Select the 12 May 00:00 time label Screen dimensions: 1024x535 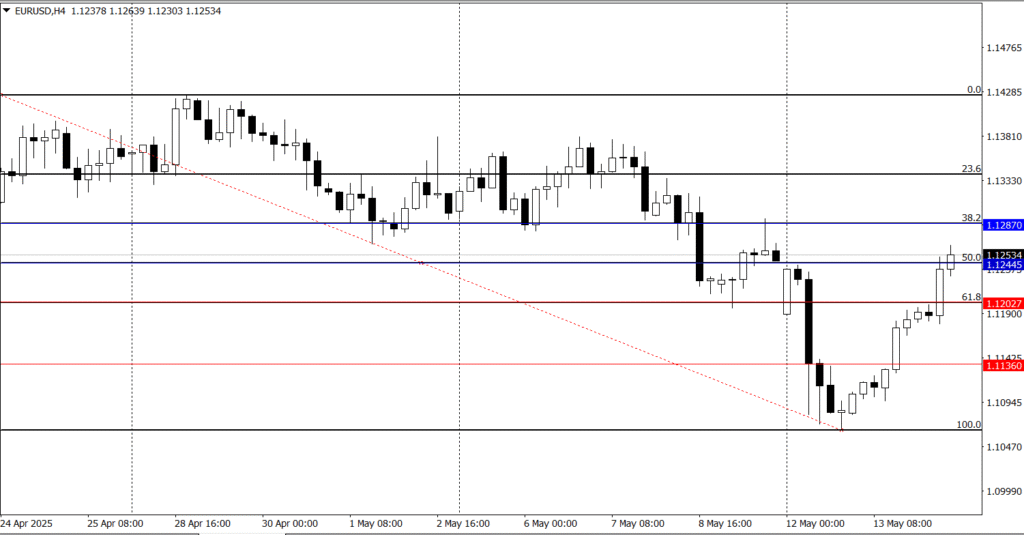pos(816,523)
